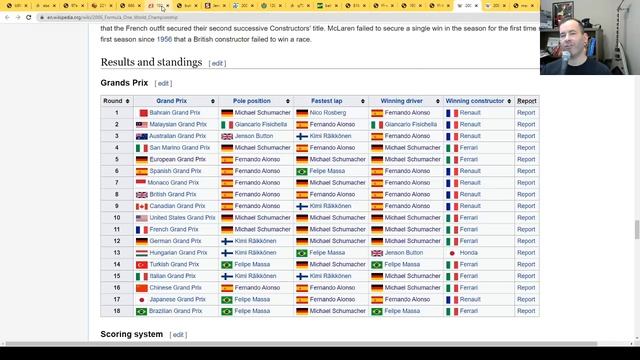Open the Report link for round 1
640x360 pixels.
tap(526, 113)
